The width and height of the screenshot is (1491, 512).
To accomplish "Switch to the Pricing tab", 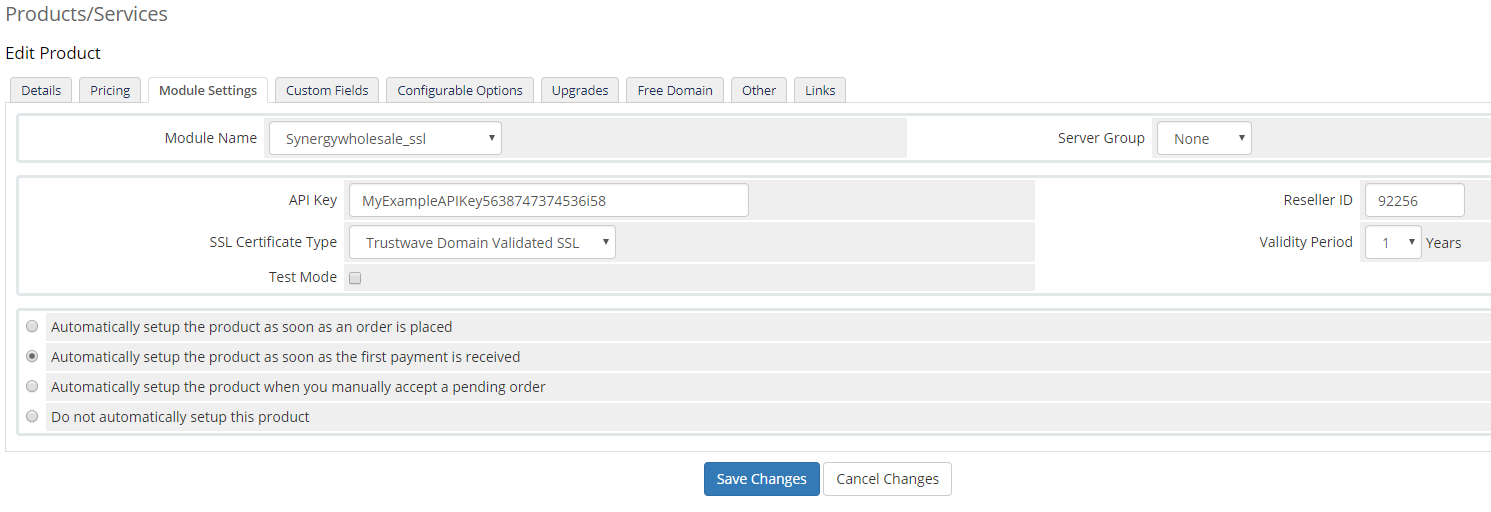I will point(110,90).
